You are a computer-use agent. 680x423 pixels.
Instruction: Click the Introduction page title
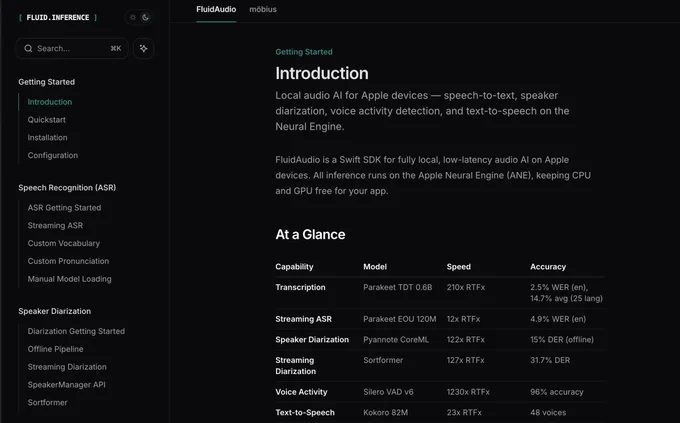click(322, 73)
